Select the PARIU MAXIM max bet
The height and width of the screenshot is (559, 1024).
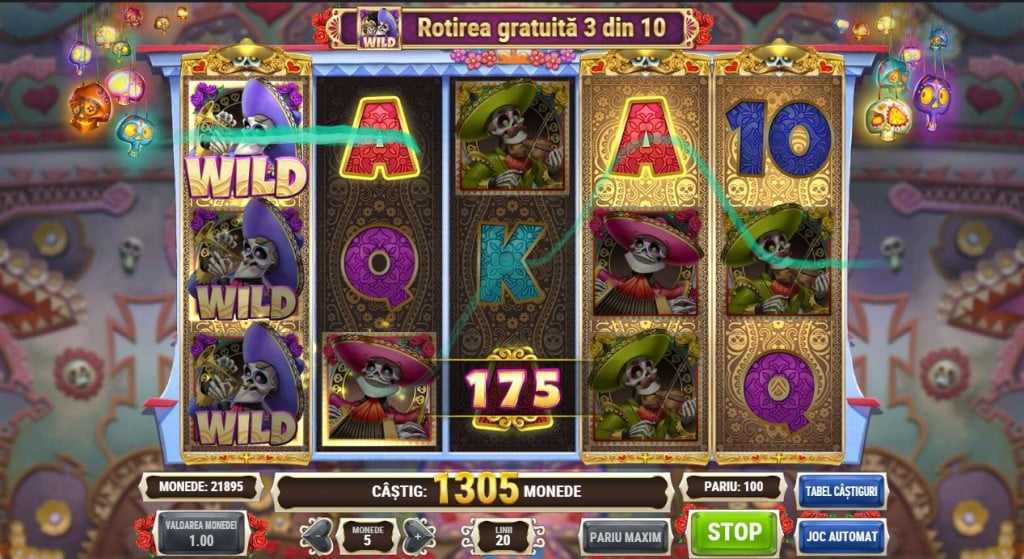[626, 537]
